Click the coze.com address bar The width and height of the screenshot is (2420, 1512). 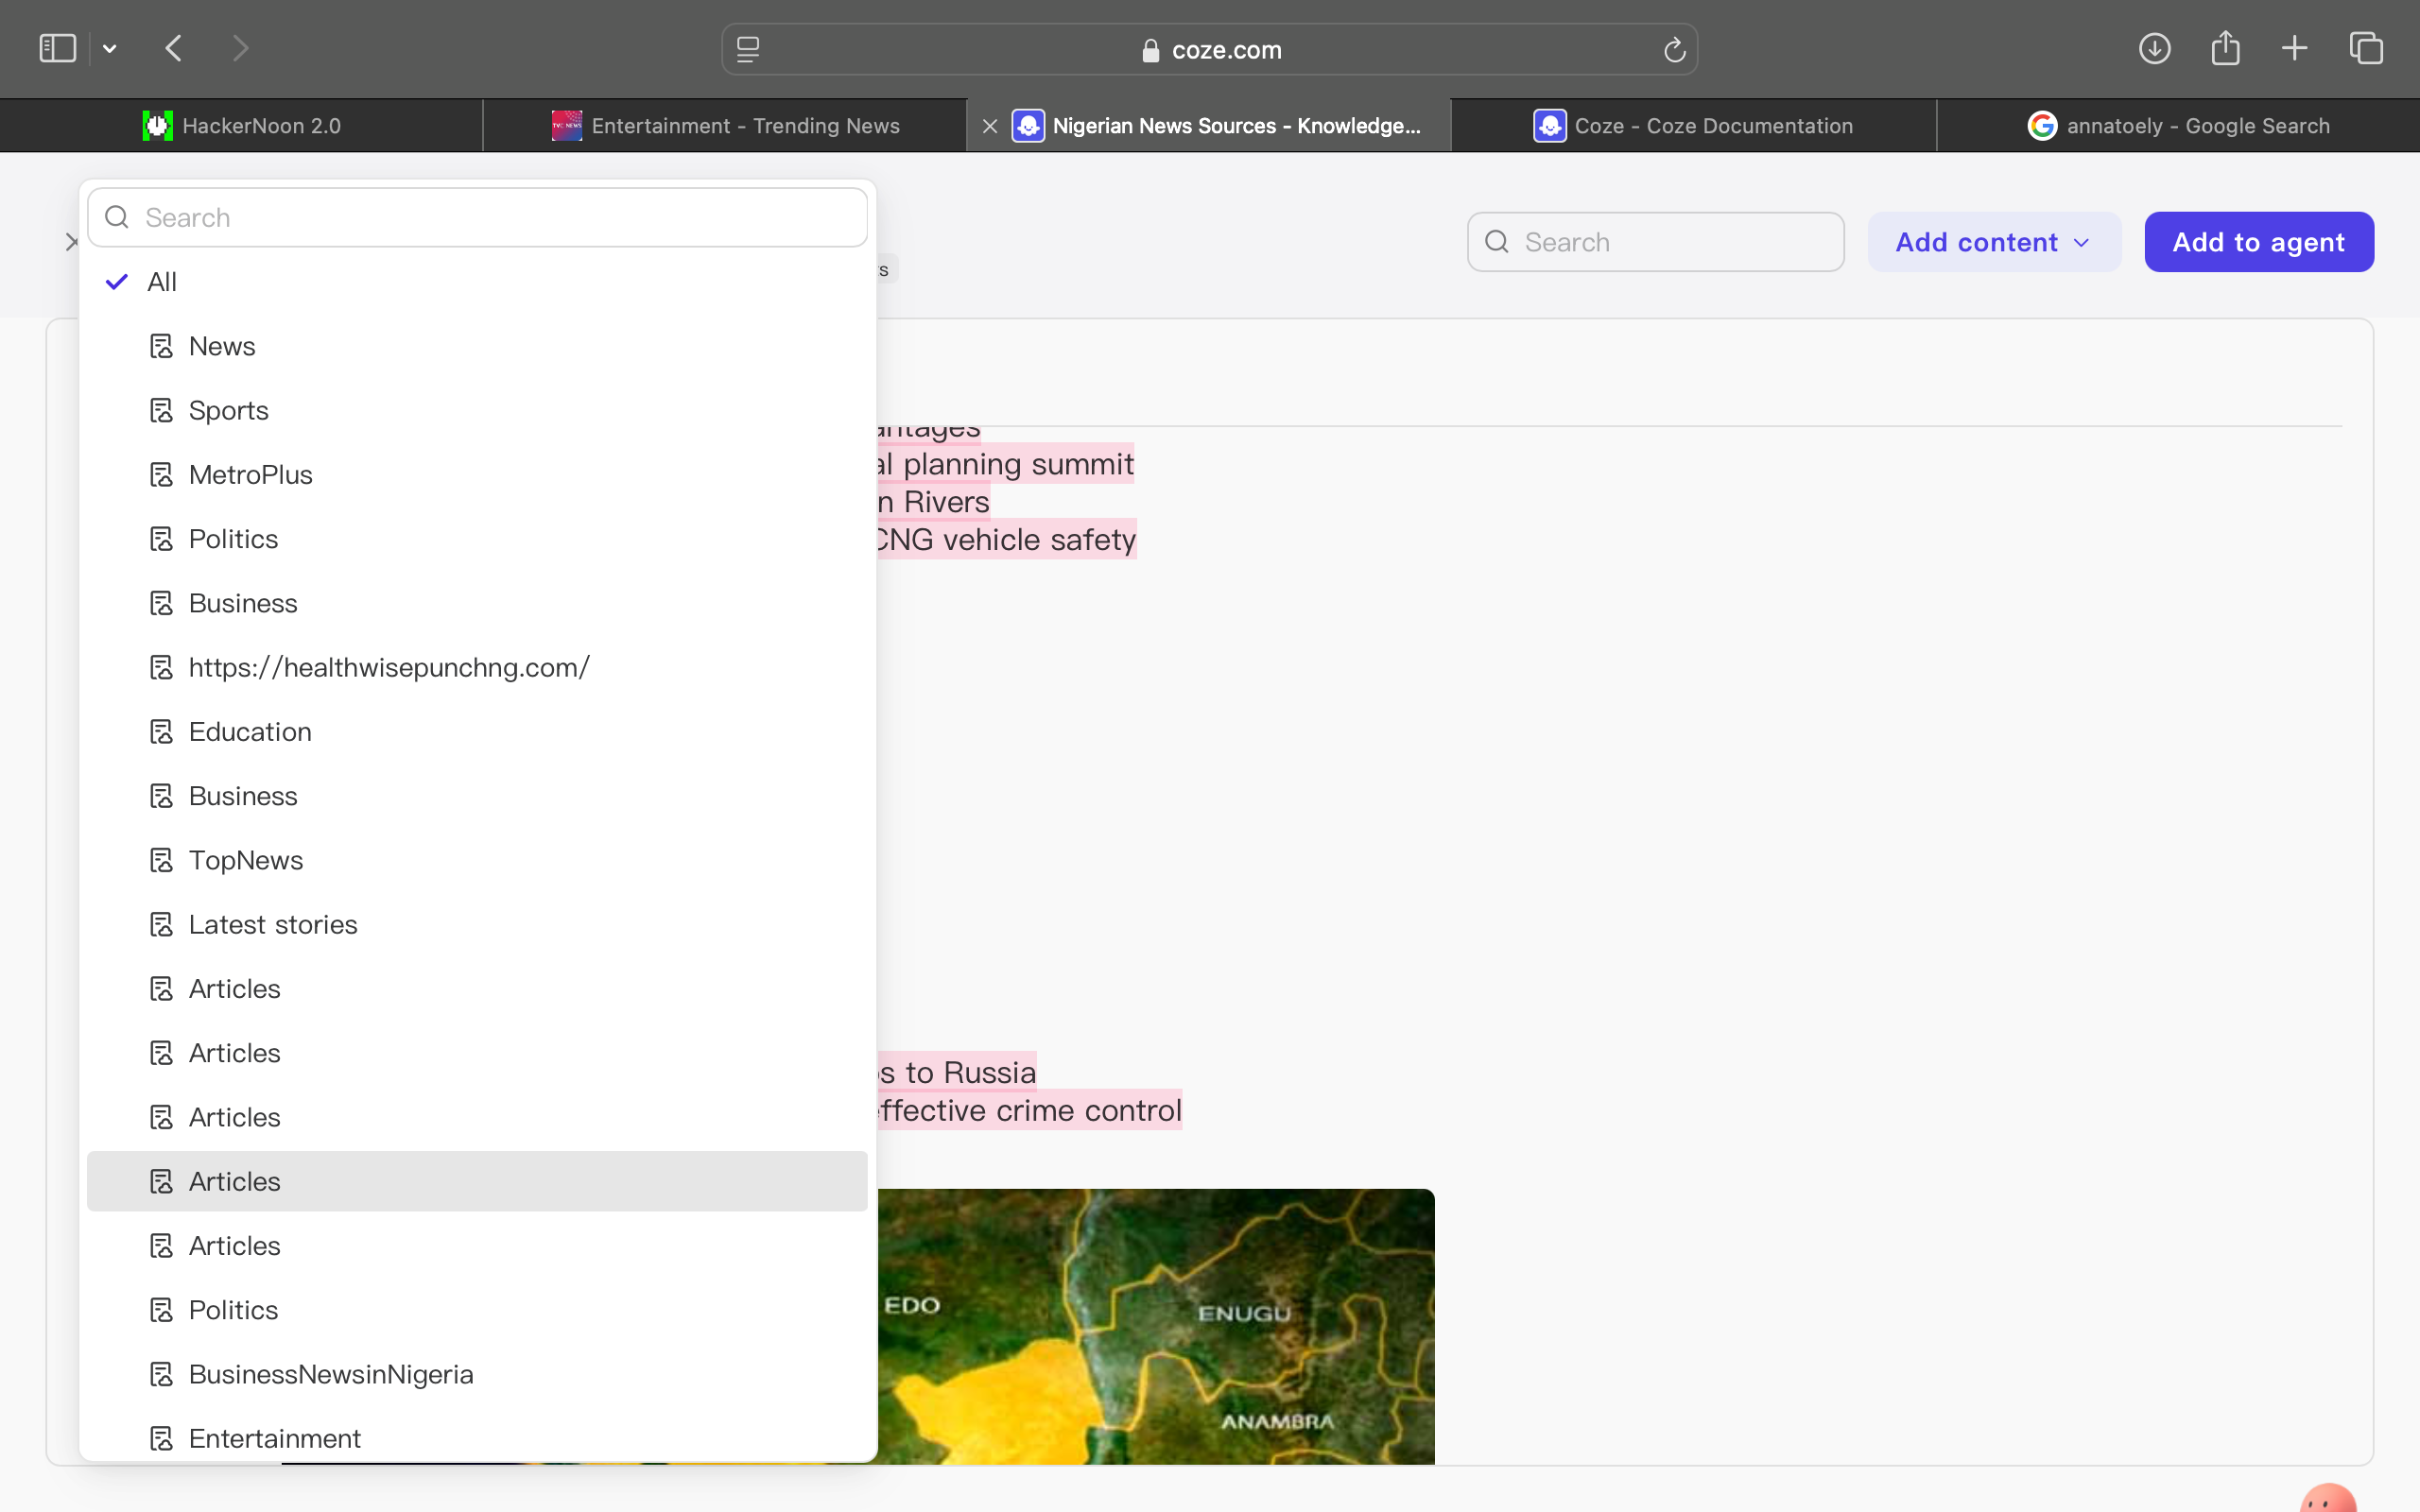coord(1210,49)
